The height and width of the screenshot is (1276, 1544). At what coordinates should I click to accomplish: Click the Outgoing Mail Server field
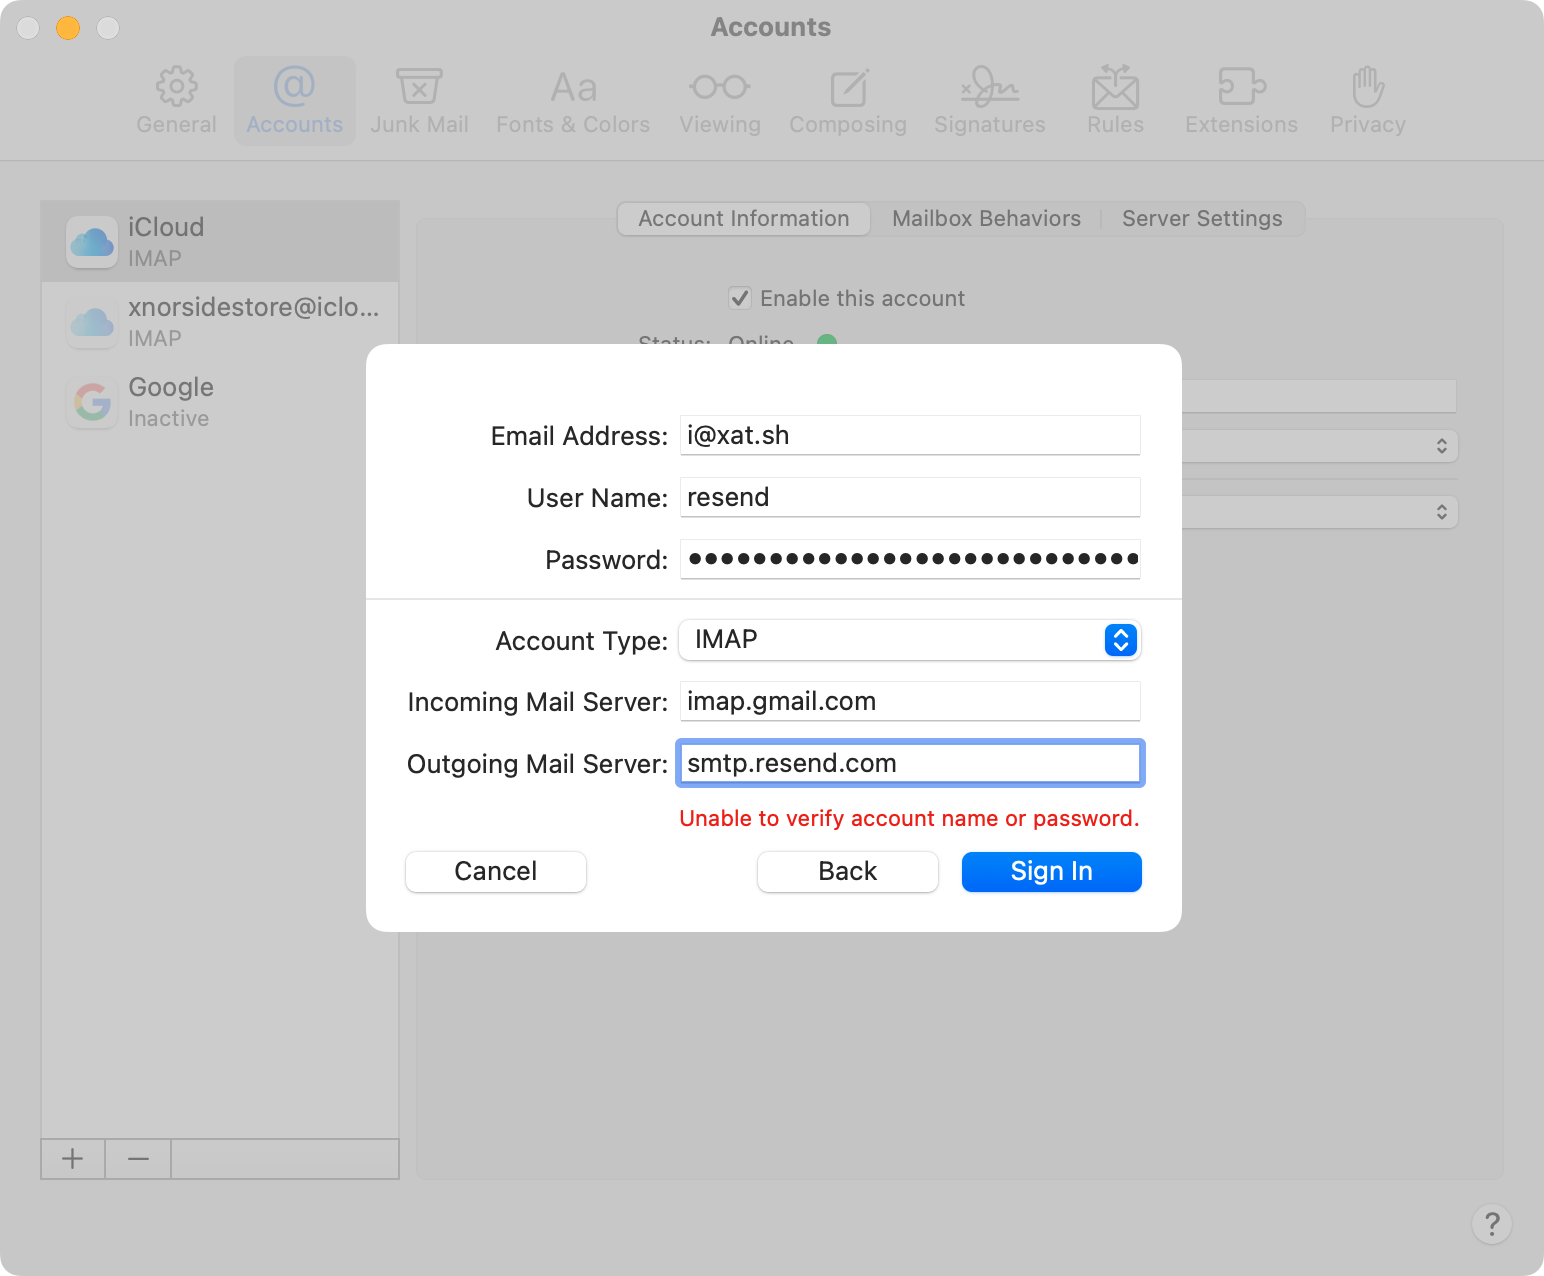[x=910, y=764]
